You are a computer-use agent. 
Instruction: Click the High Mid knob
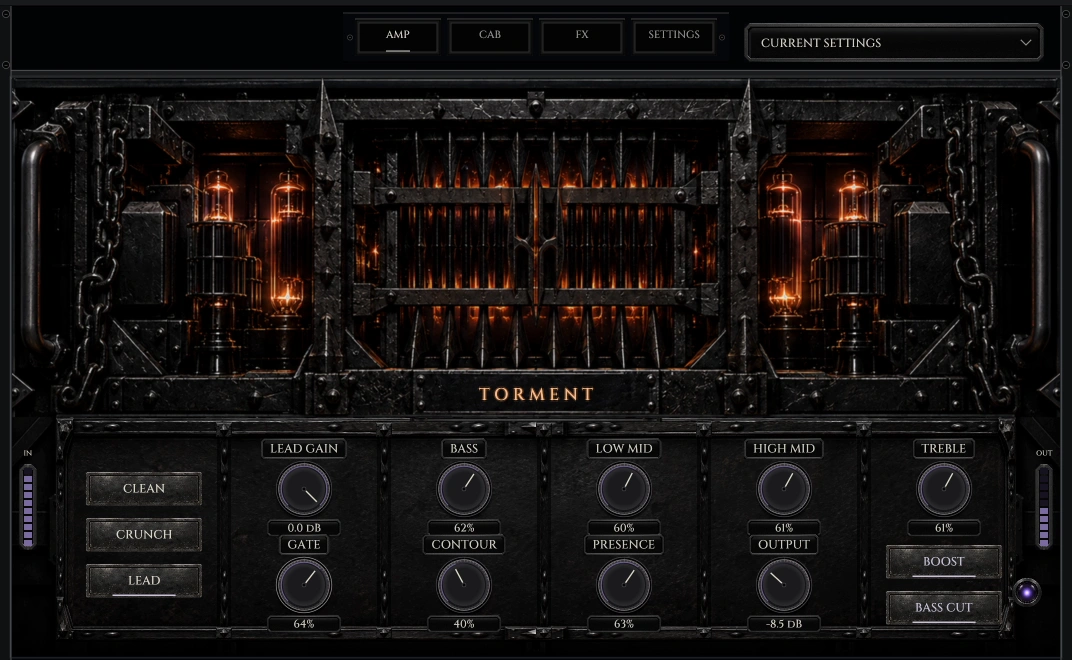pos(783,489)
